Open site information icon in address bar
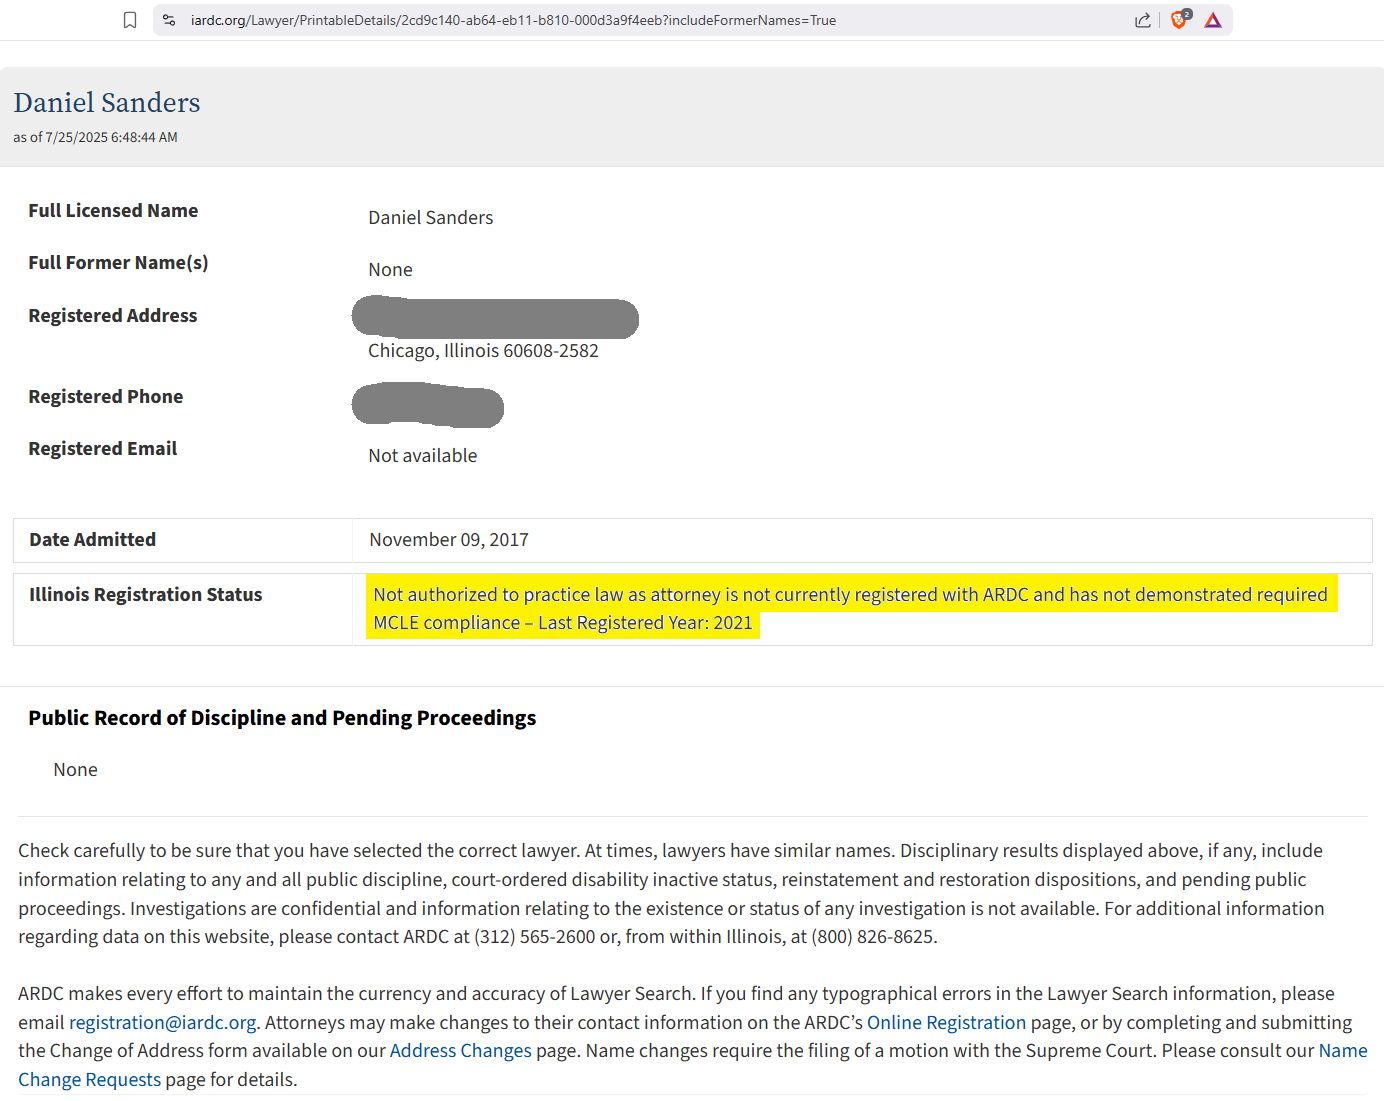Image resolution: width=1384 pixels, height=1101 pixels. (x=169, y=20)
